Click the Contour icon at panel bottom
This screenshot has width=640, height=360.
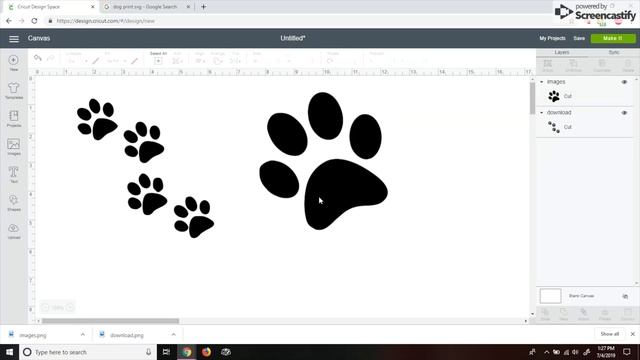click(627, 314)
